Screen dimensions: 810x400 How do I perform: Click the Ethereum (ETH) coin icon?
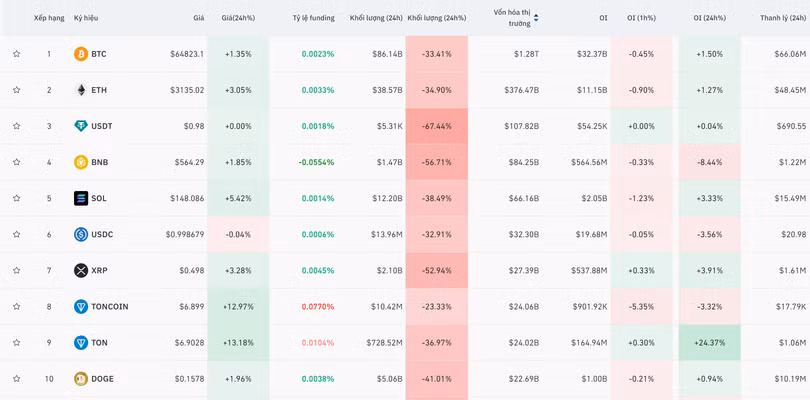click(81, 90)
